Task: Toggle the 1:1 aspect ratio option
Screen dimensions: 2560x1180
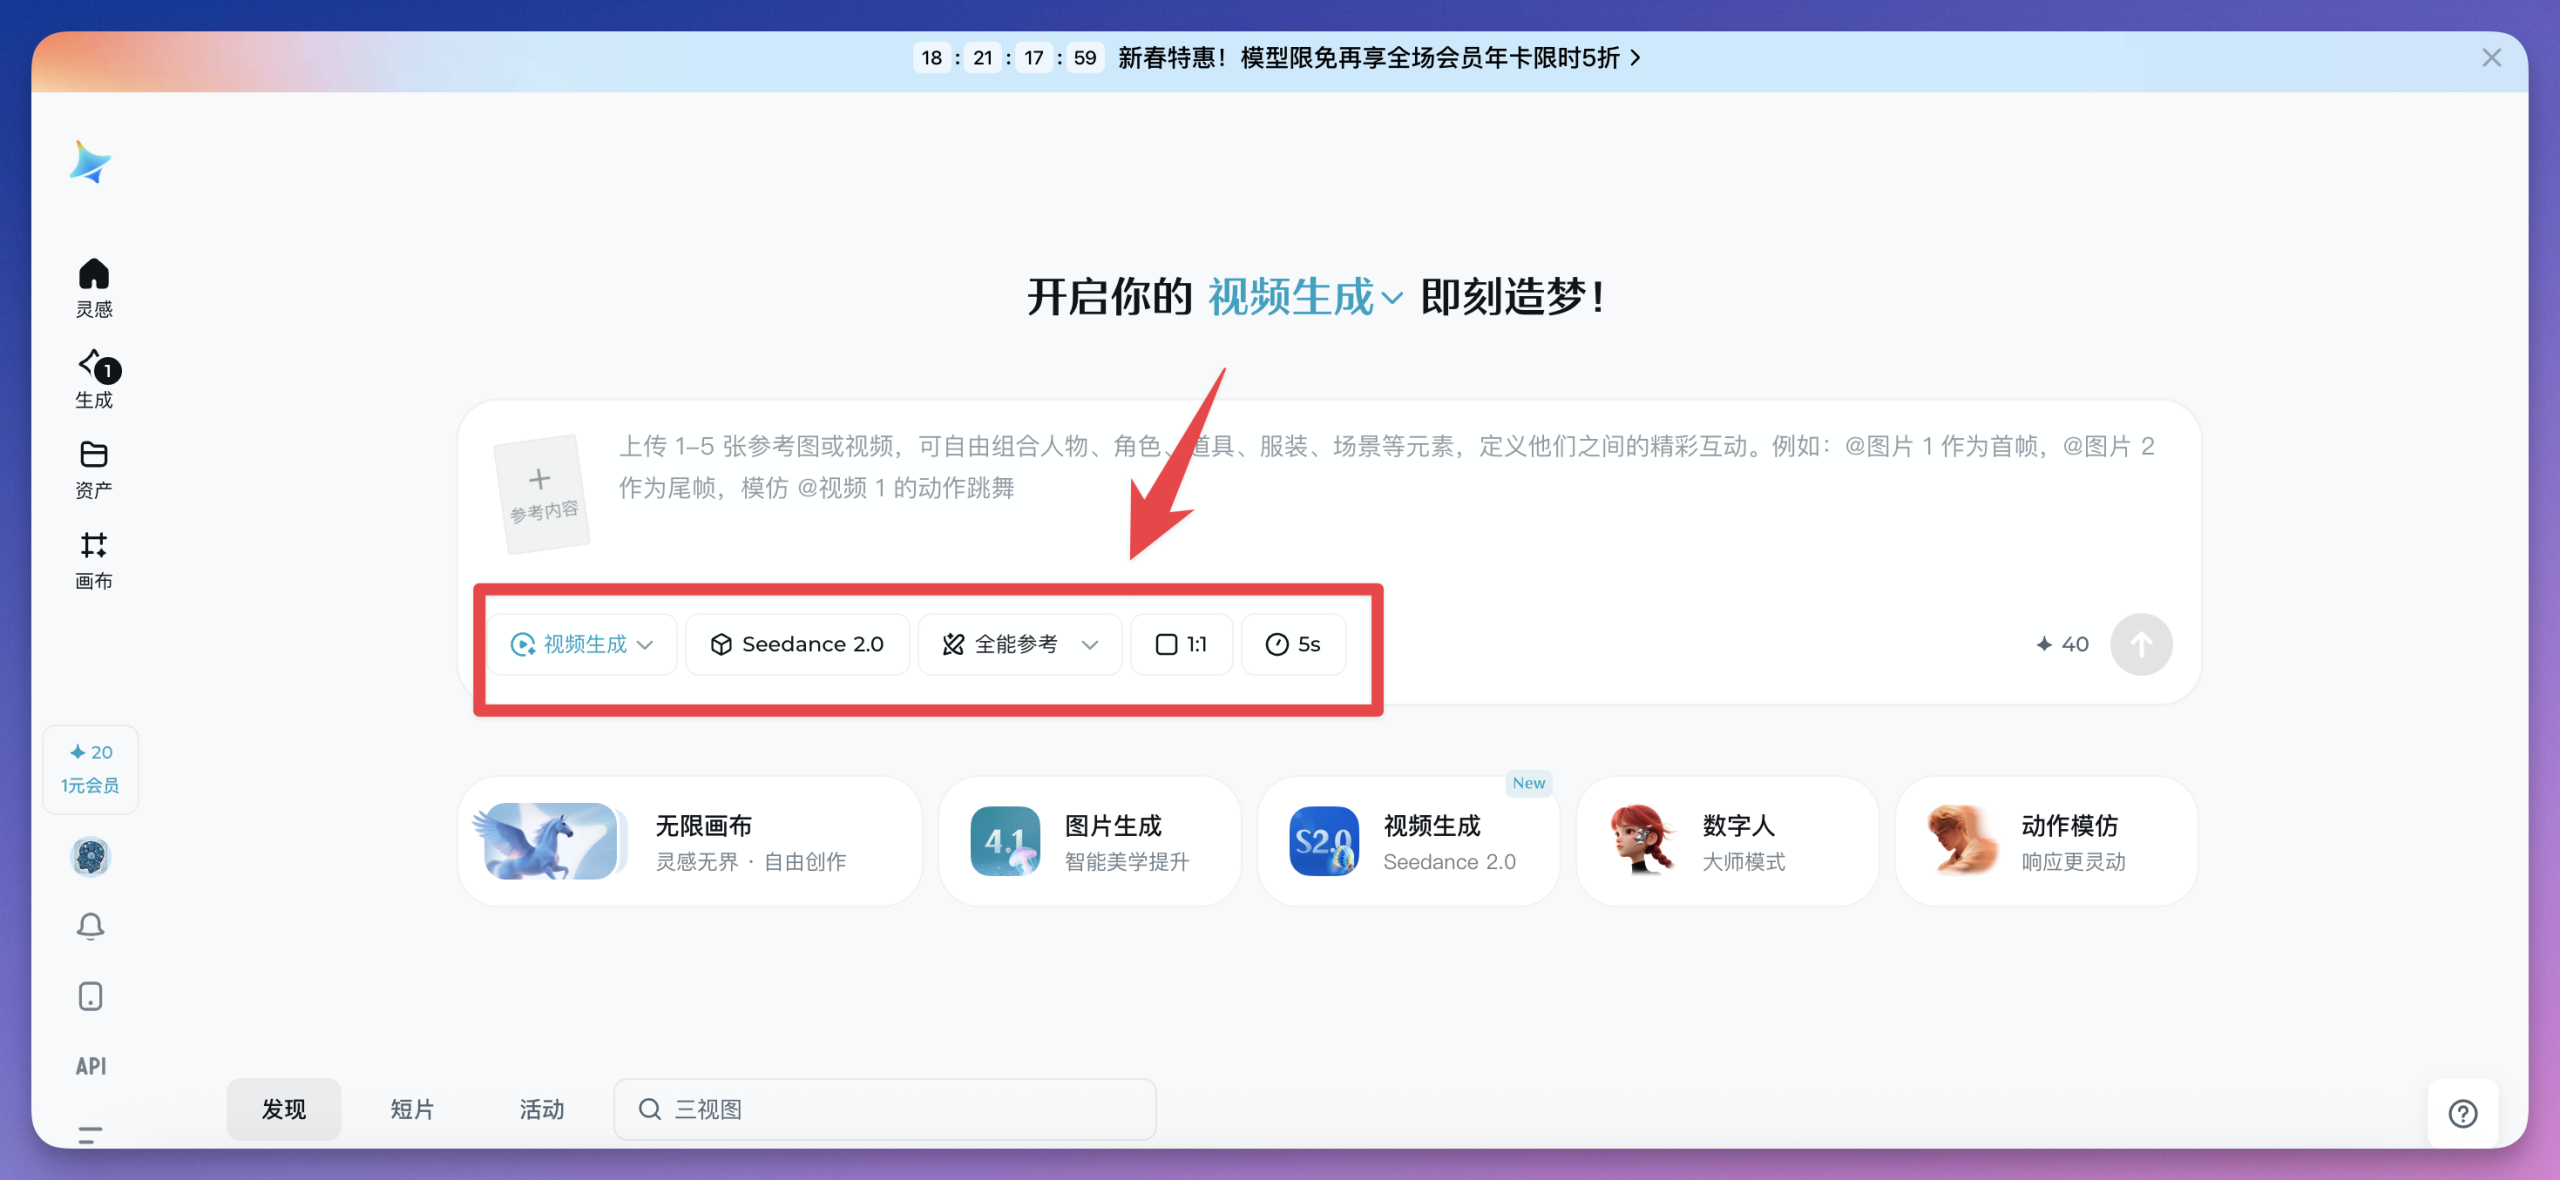Action: point(1181,644)
